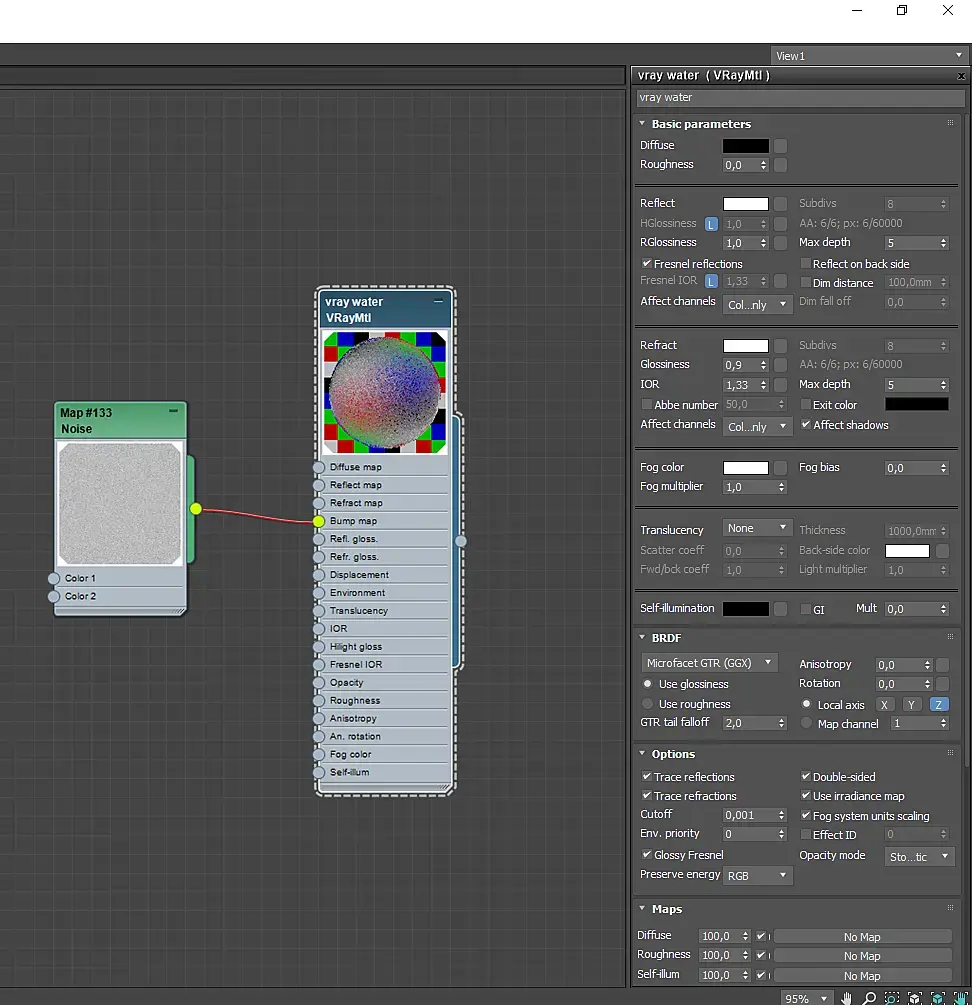Activate the Zoom Region tool

click(892, 998)
